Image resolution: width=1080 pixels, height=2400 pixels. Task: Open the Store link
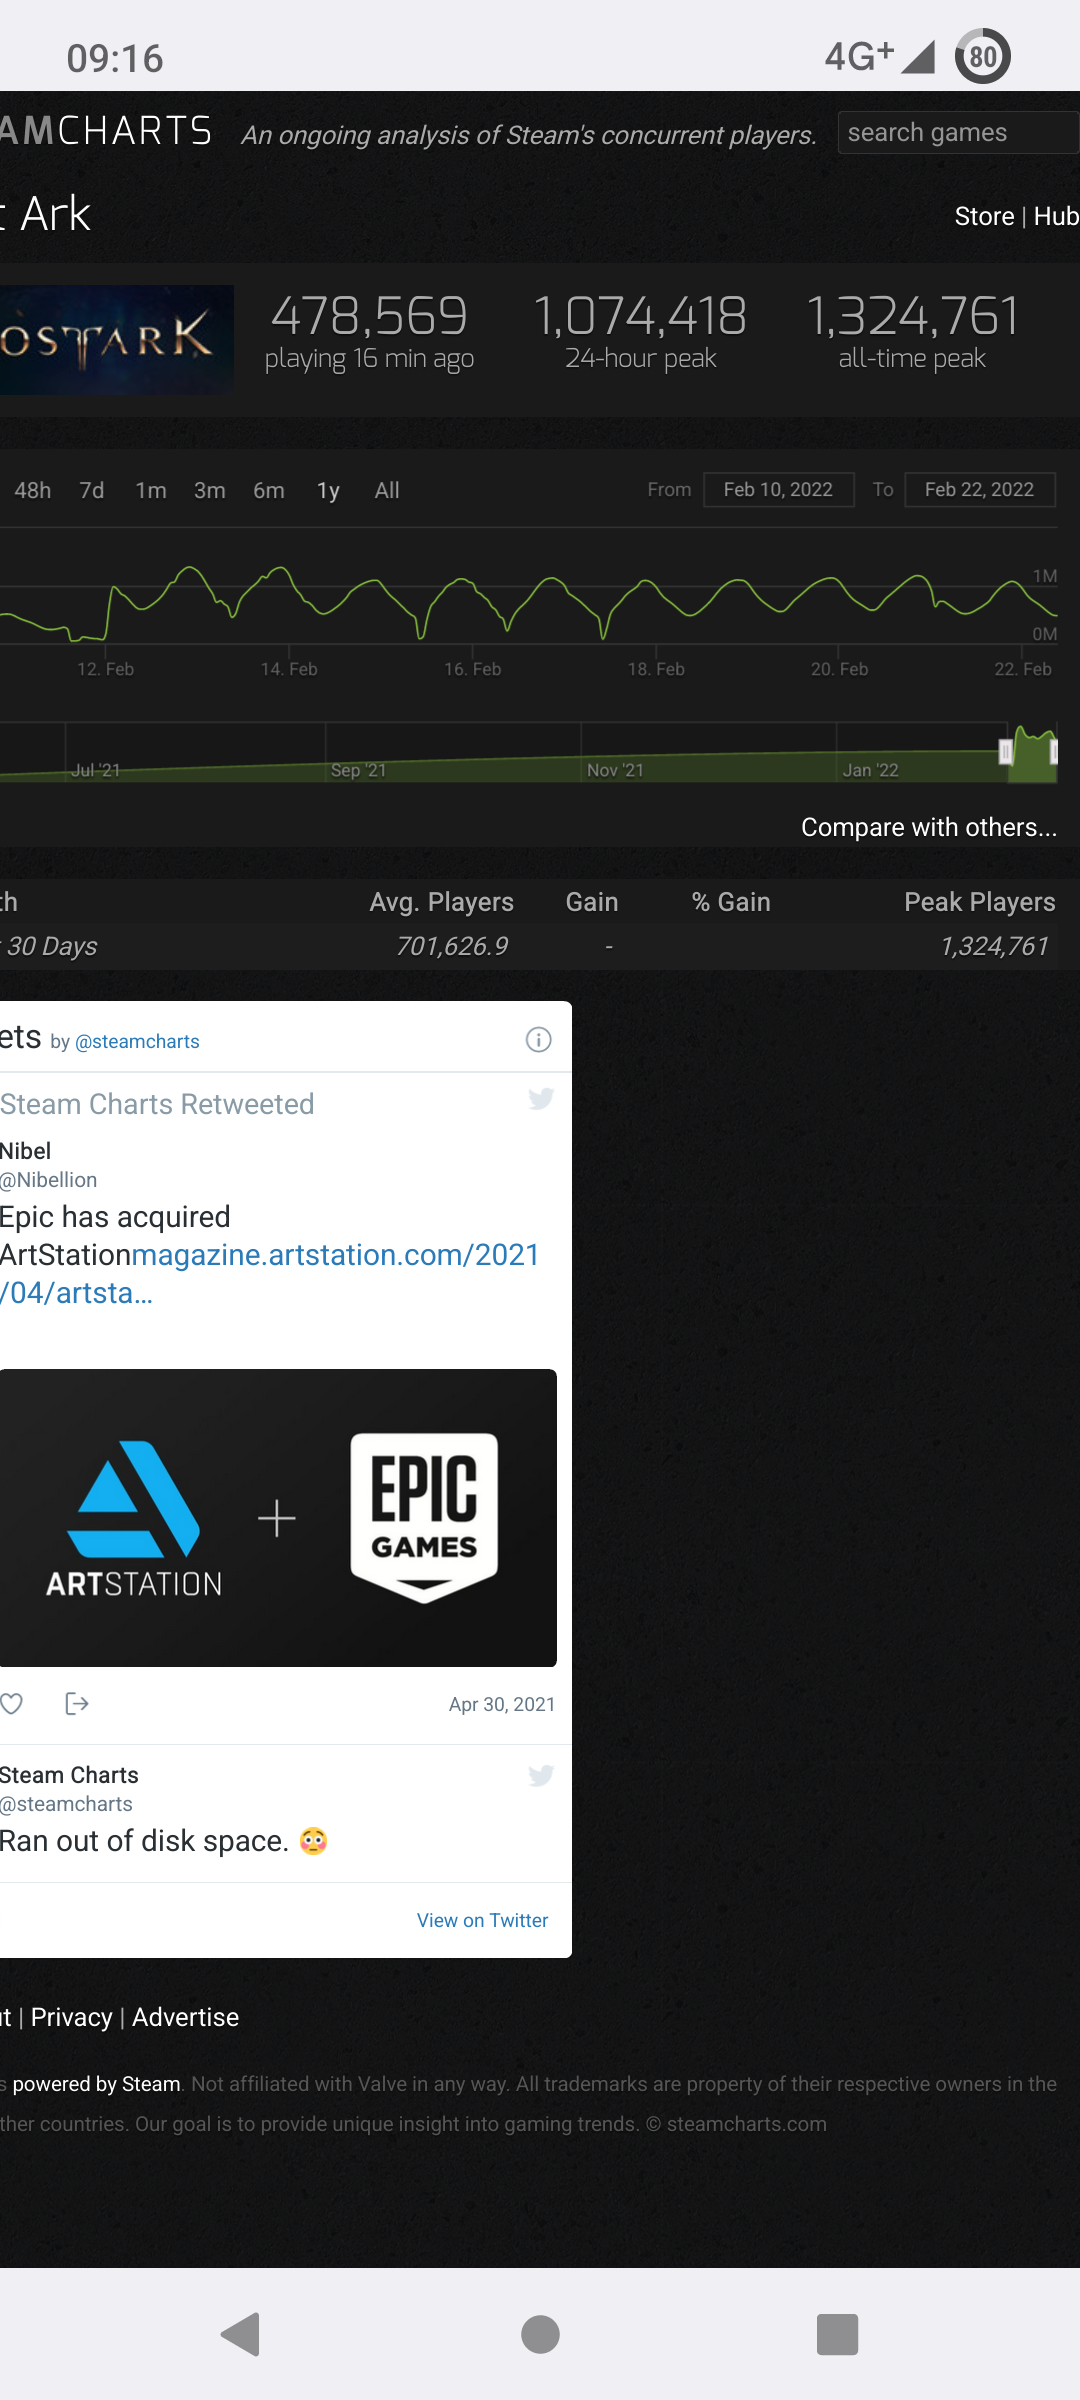click(x=984, y=216)
